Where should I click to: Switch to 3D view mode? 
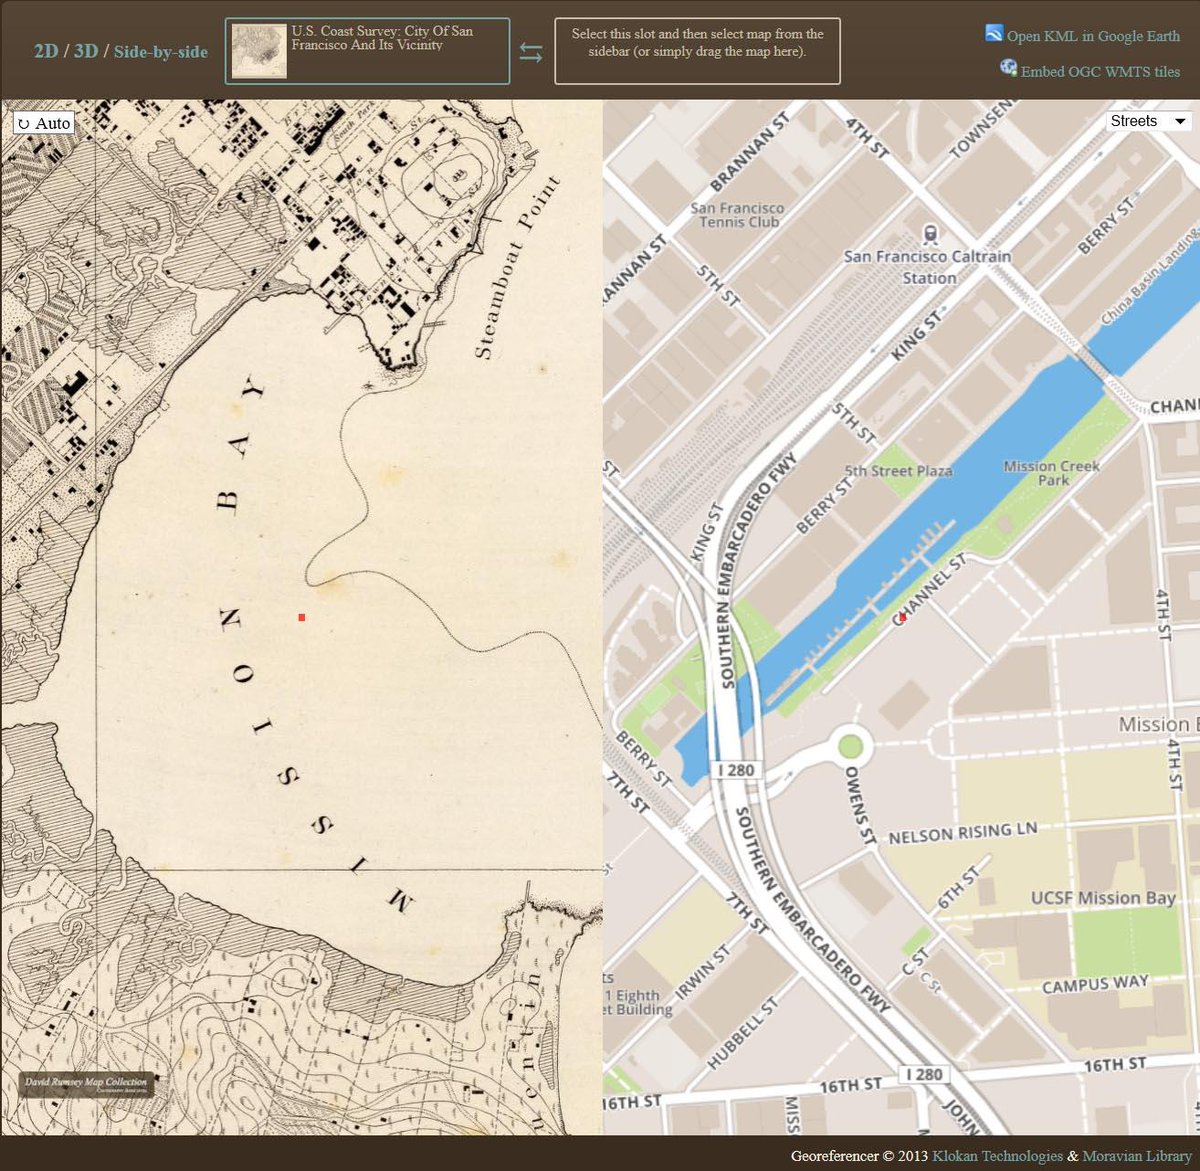point(86,51)
